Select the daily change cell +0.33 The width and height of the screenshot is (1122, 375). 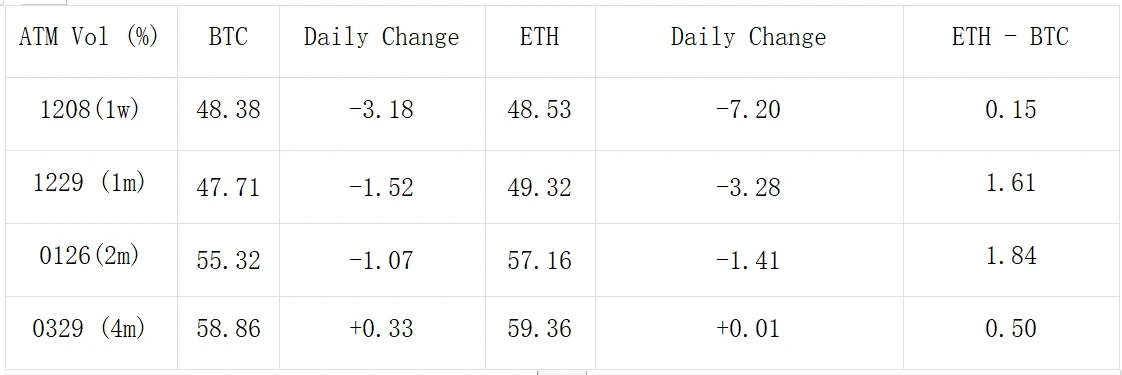point(381,329)
